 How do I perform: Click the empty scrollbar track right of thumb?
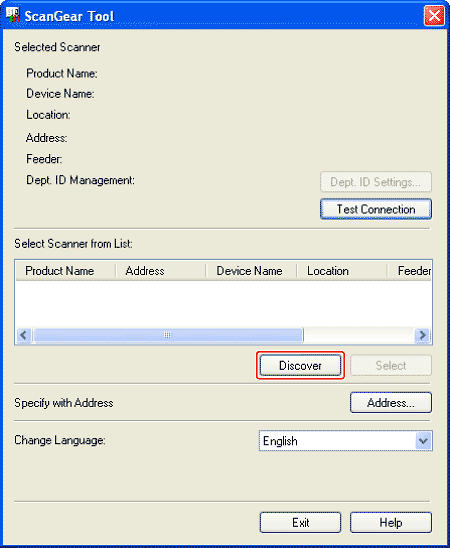click(359, 335)
